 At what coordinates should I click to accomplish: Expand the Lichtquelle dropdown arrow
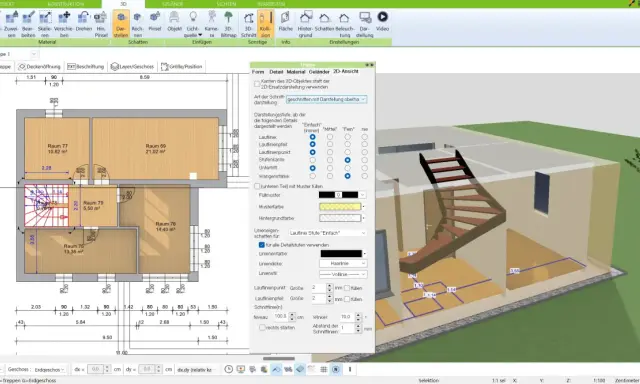pyautogui.click(x=200, y=35)
